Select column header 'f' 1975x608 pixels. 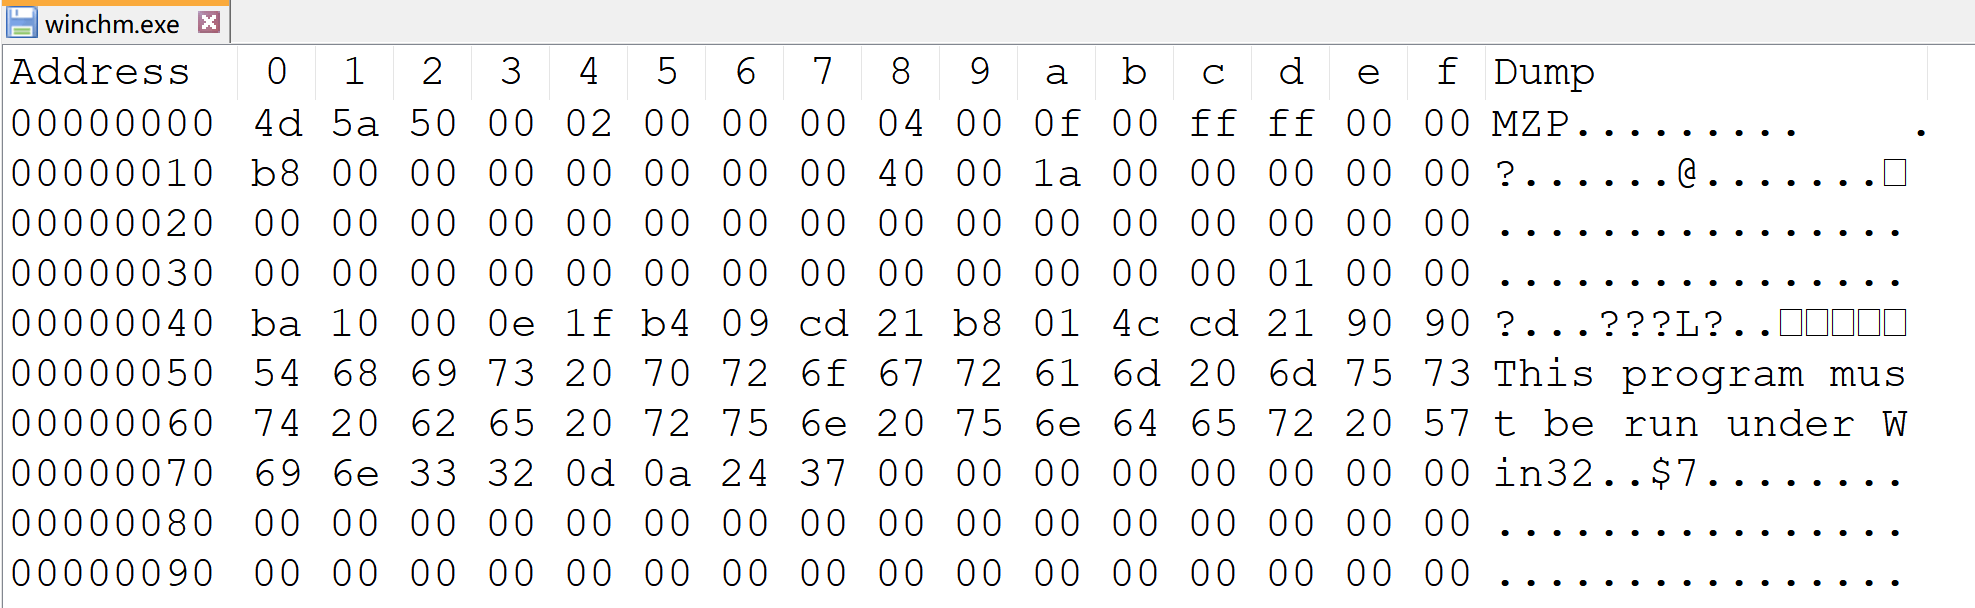coord(1446,72)
